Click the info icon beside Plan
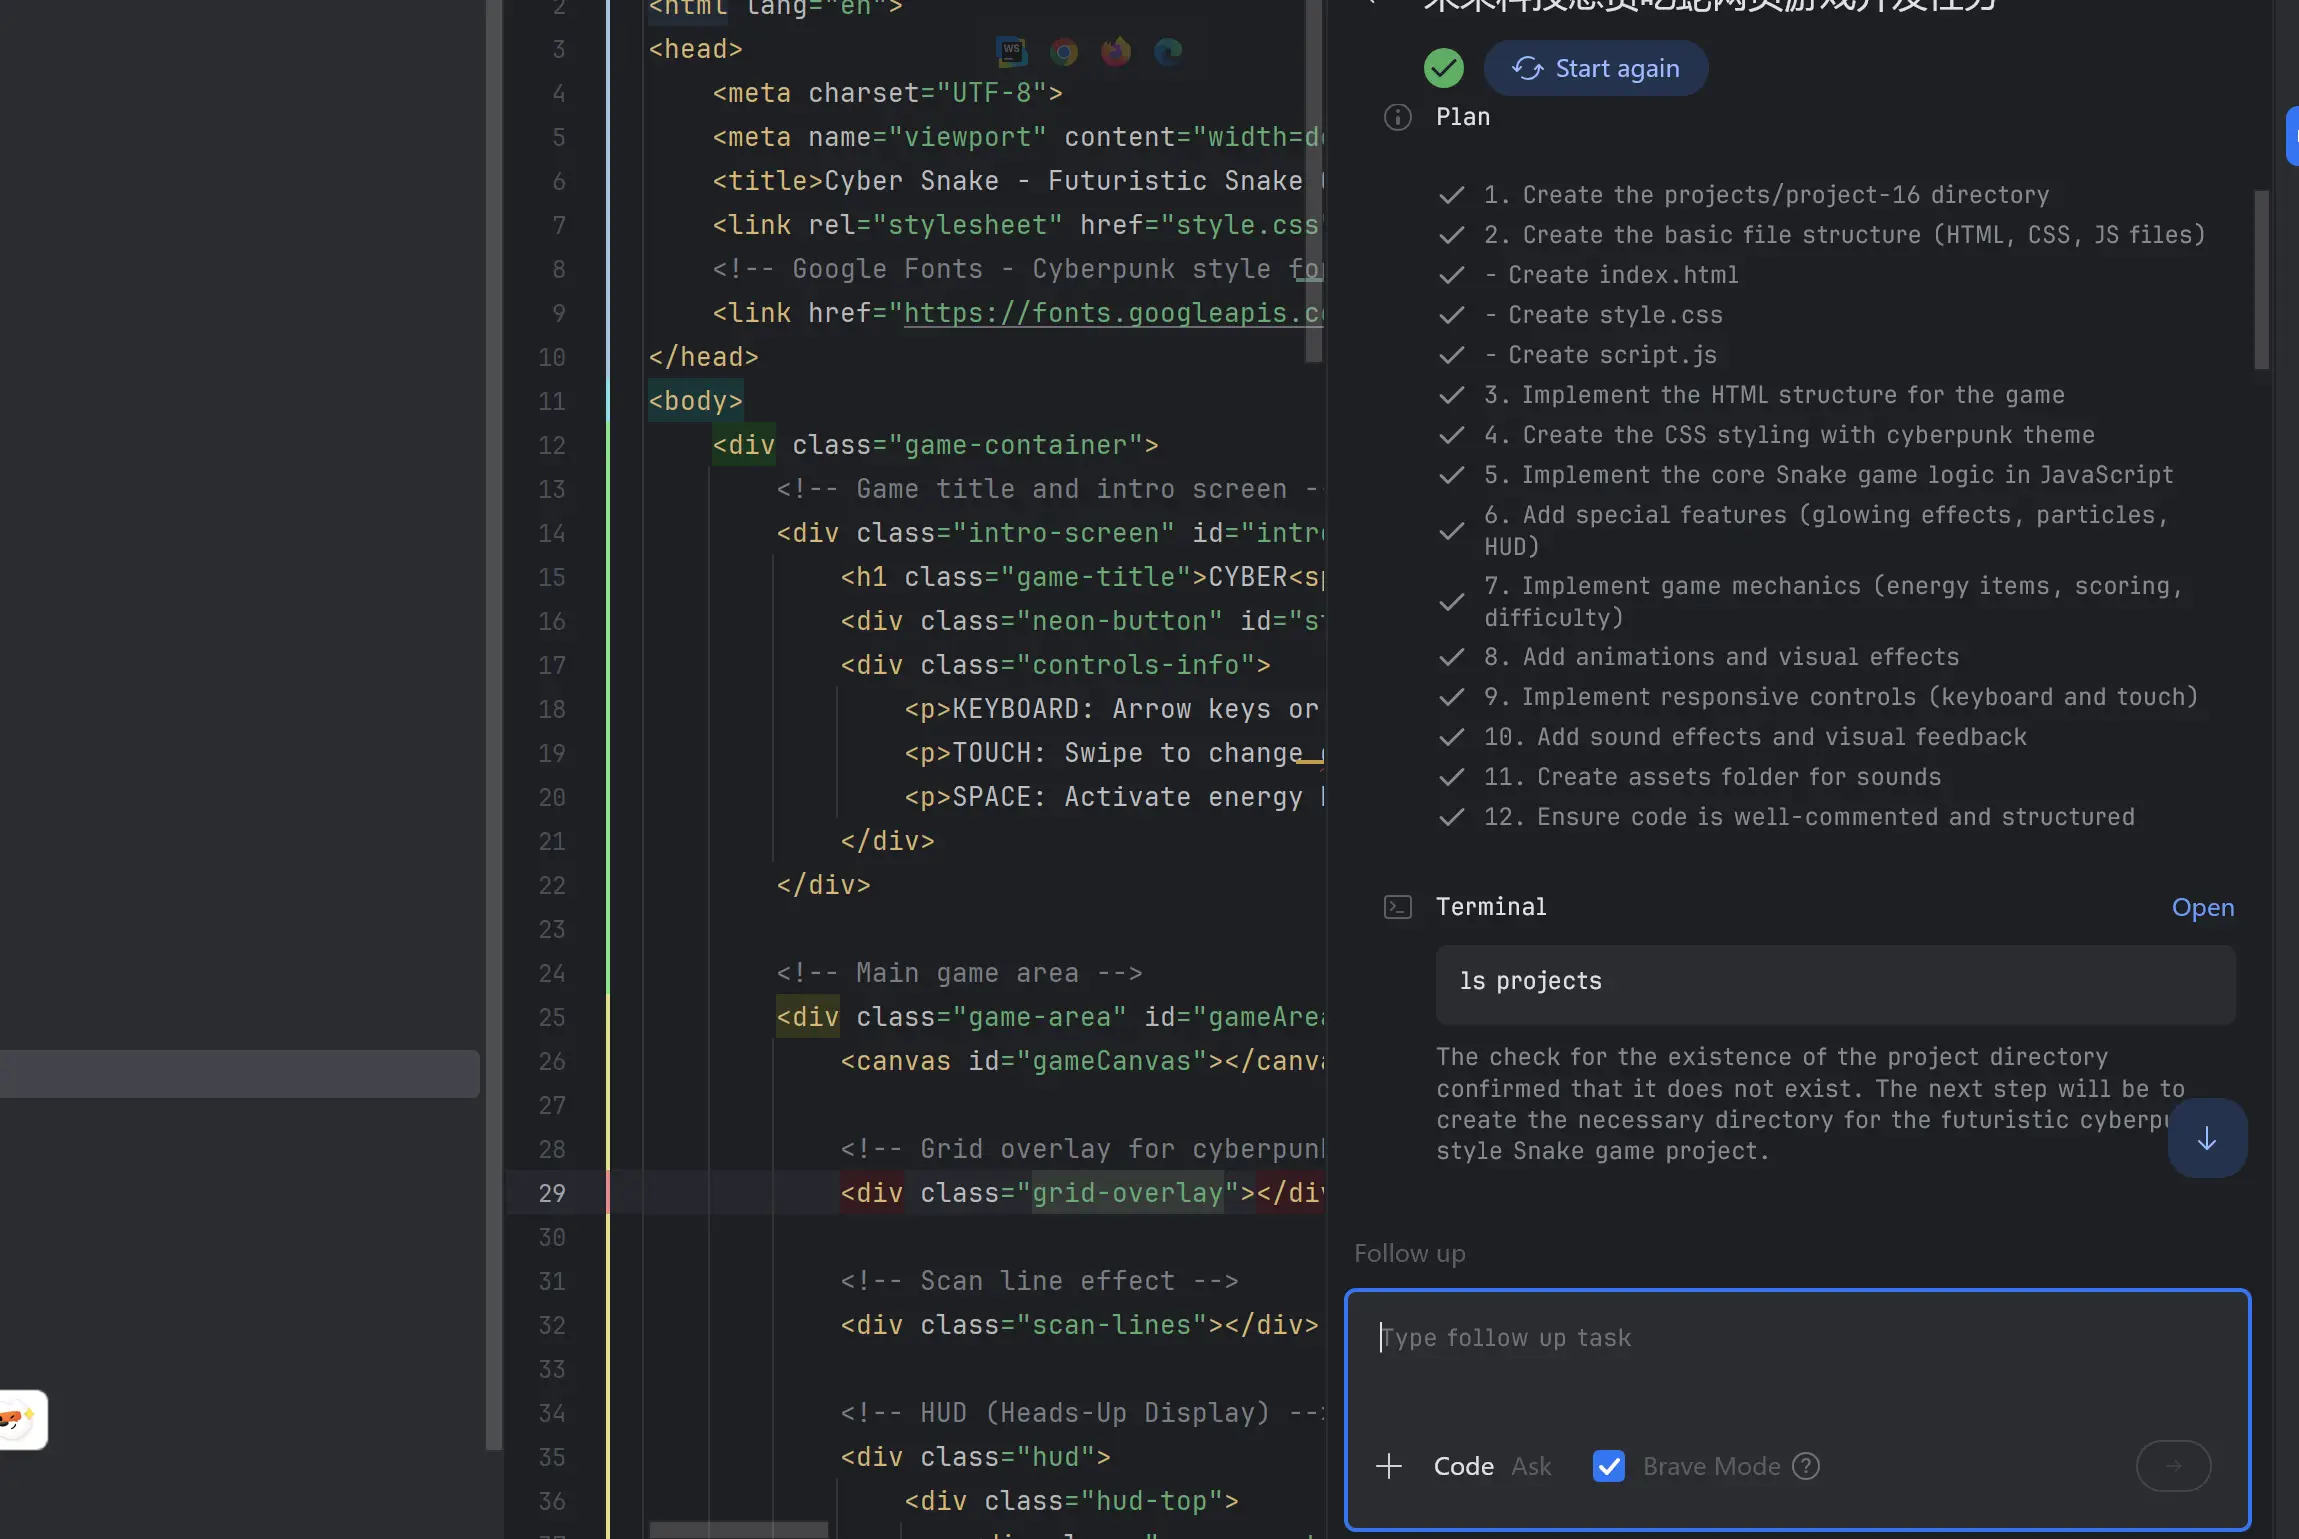 [1397, 117]
